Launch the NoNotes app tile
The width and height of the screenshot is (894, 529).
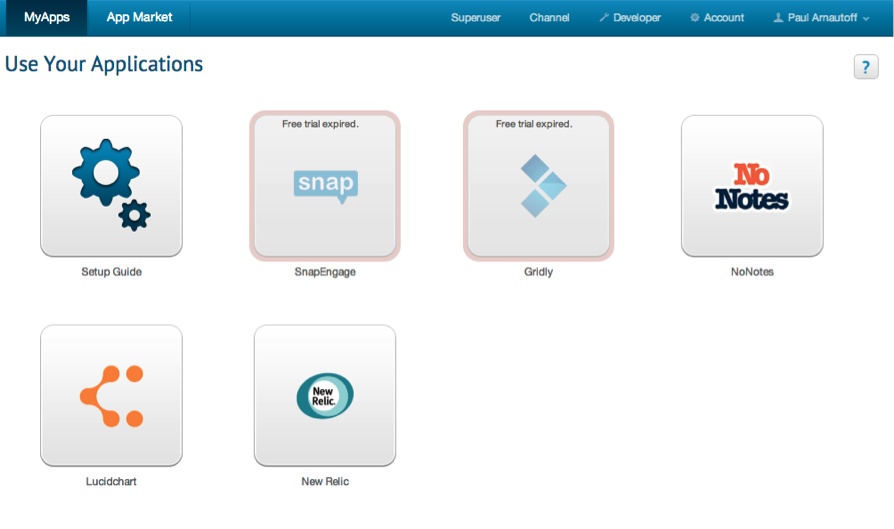pos(752,186)
